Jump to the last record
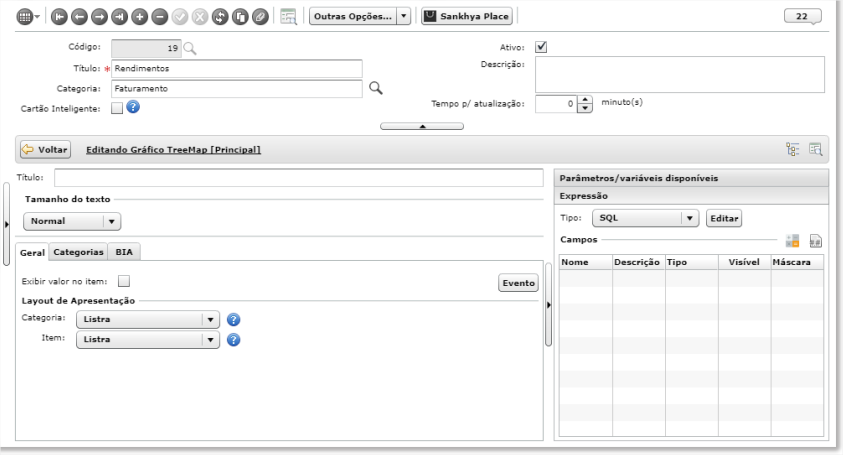 pyautogui.click(x=119, y=17)
